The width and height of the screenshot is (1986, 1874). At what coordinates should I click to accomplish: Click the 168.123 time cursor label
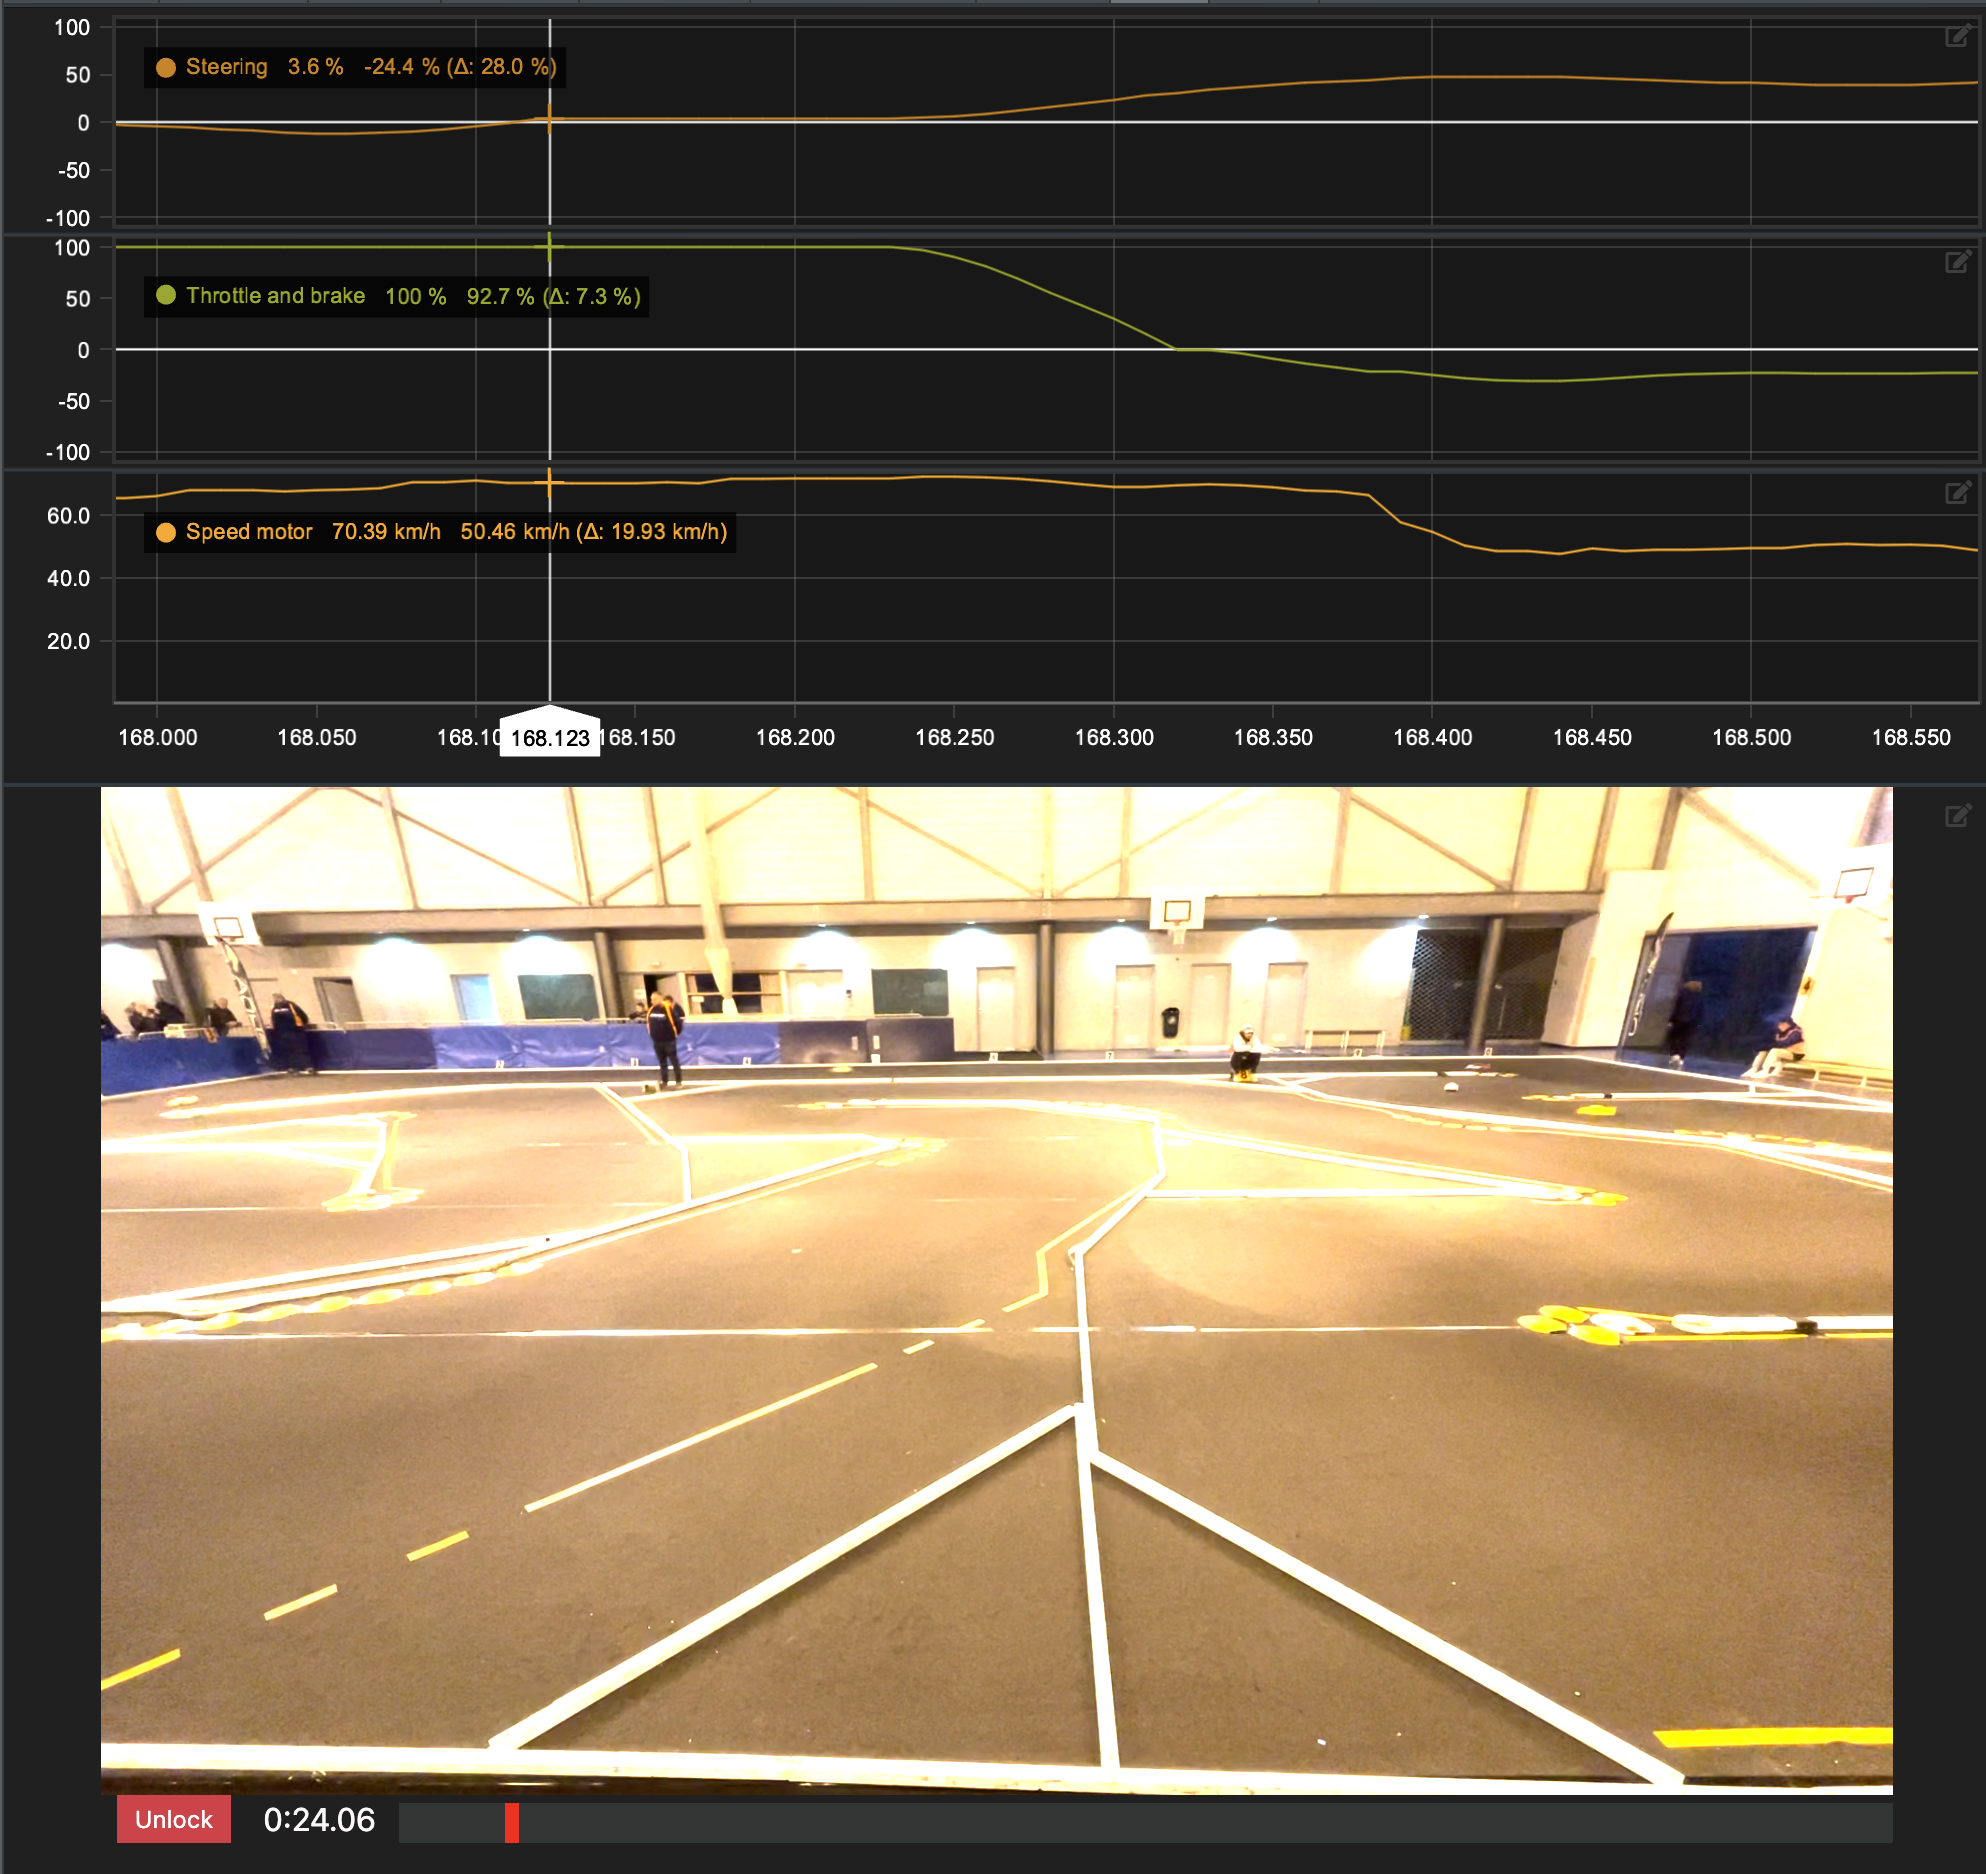click(x=549, y=738)
